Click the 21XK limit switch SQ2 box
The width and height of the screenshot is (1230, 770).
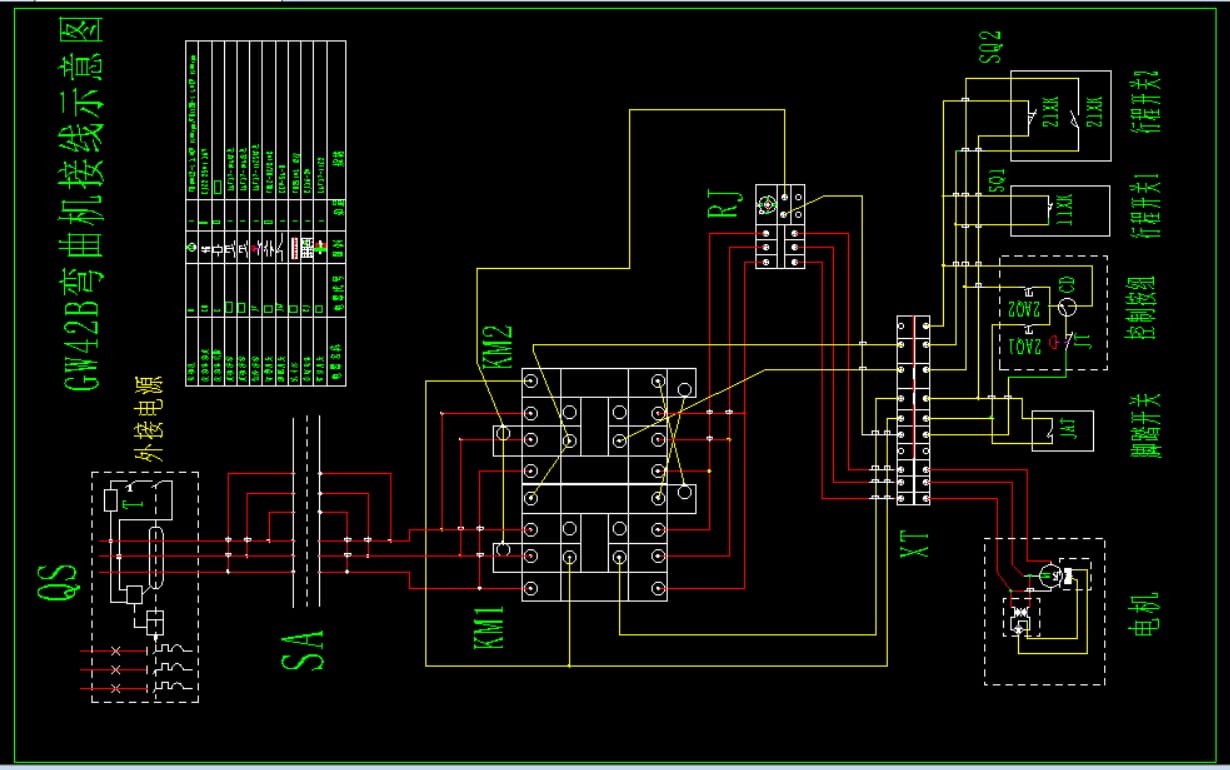coord(1060,116)
